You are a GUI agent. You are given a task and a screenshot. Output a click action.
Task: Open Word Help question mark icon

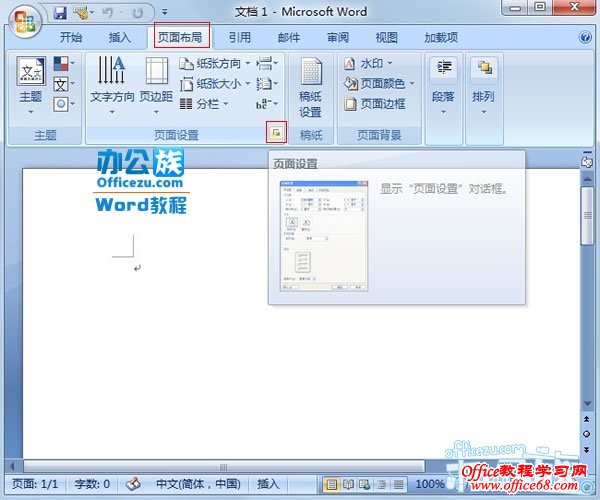tap(585, 37)
